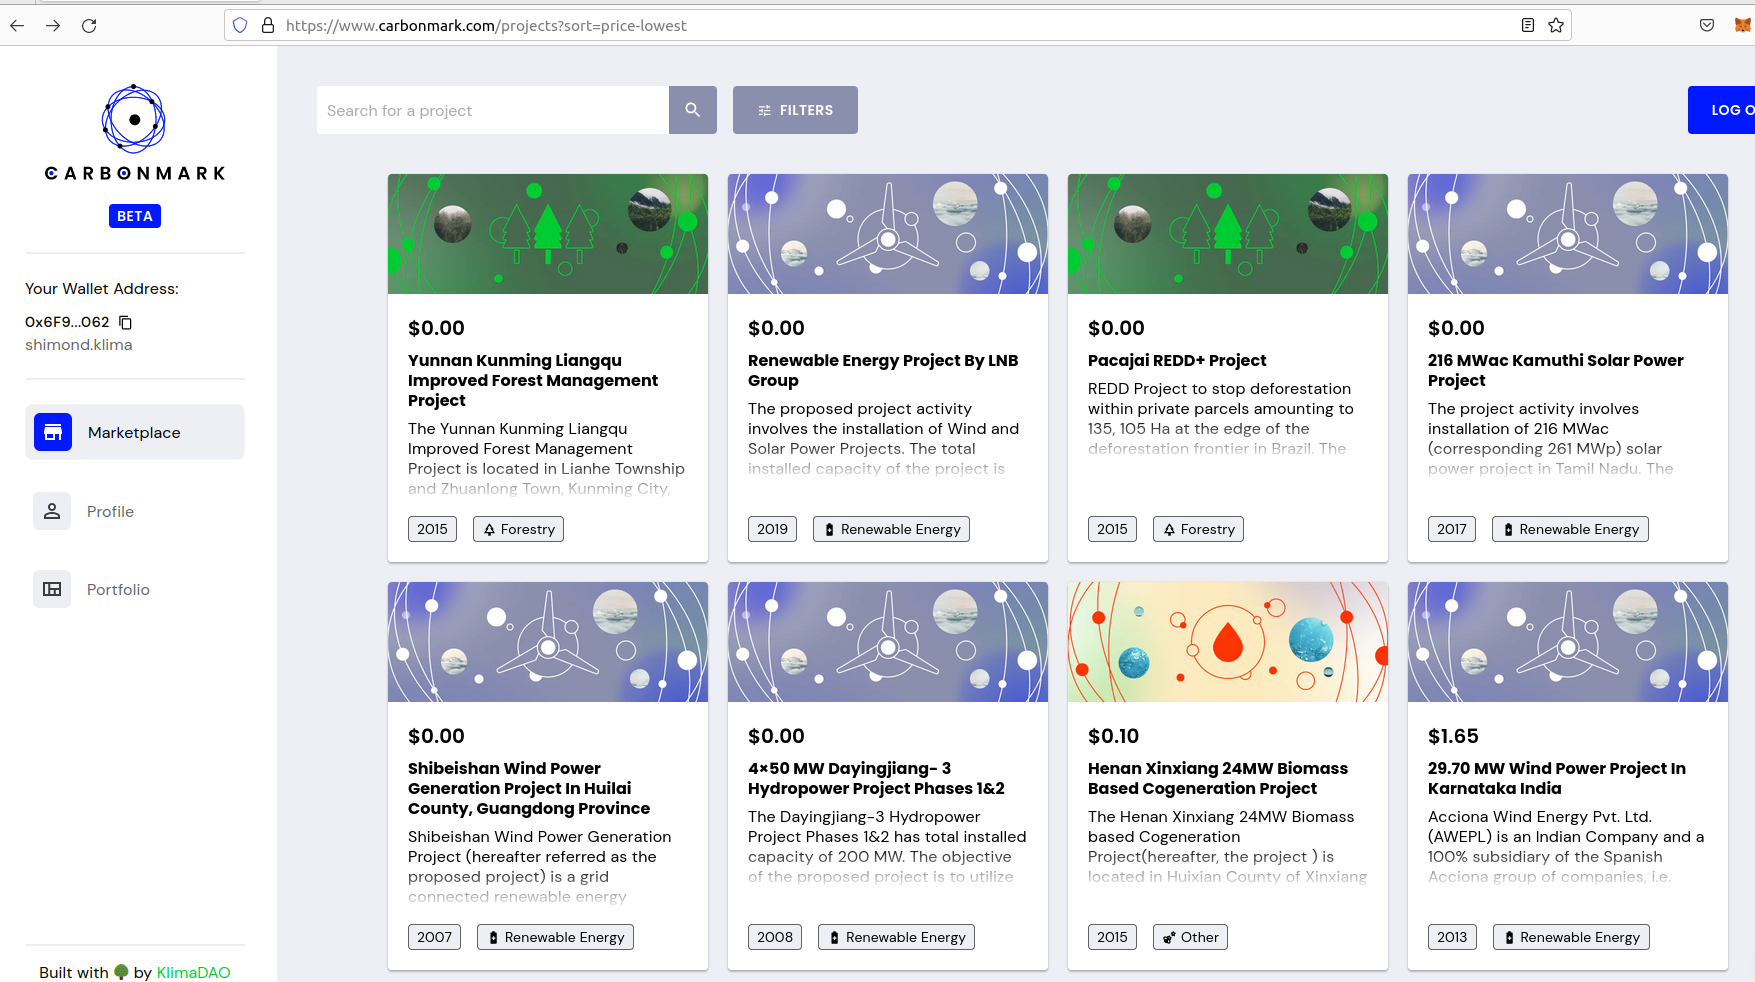Click the filter sliders icon on FILTERS

pyautogui.click(x=765, y=110)
